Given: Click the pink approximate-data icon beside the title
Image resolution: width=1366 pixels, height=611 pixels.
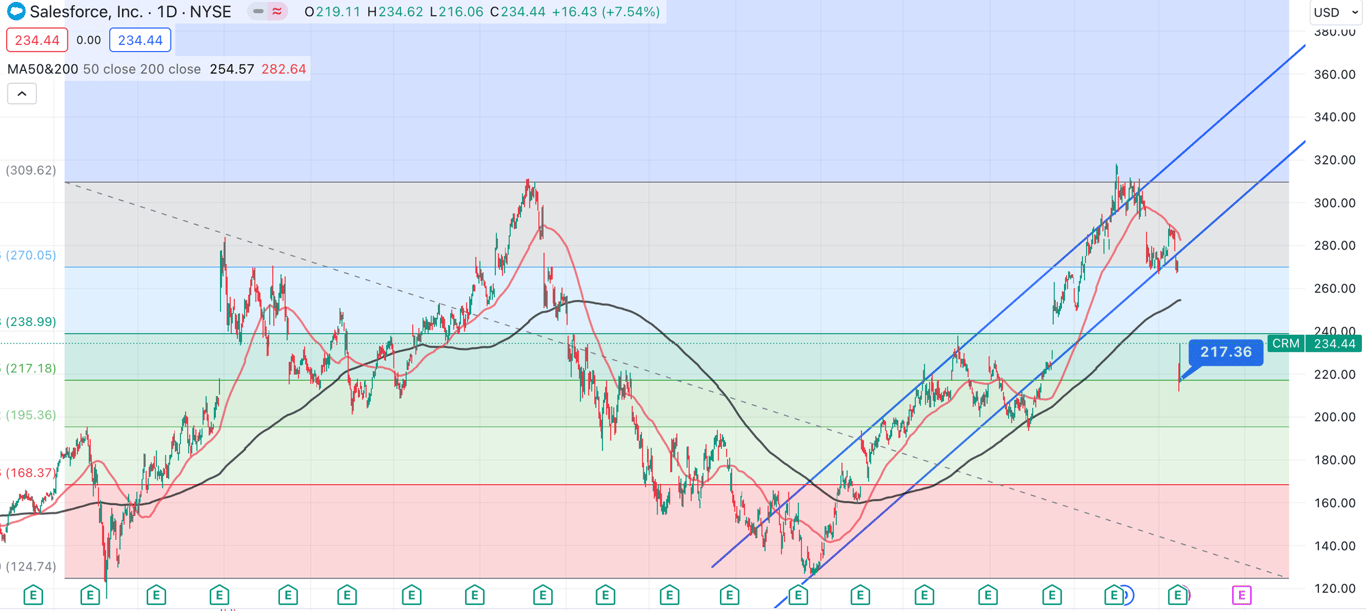Looking at the screenshot, I should point(277,12).
